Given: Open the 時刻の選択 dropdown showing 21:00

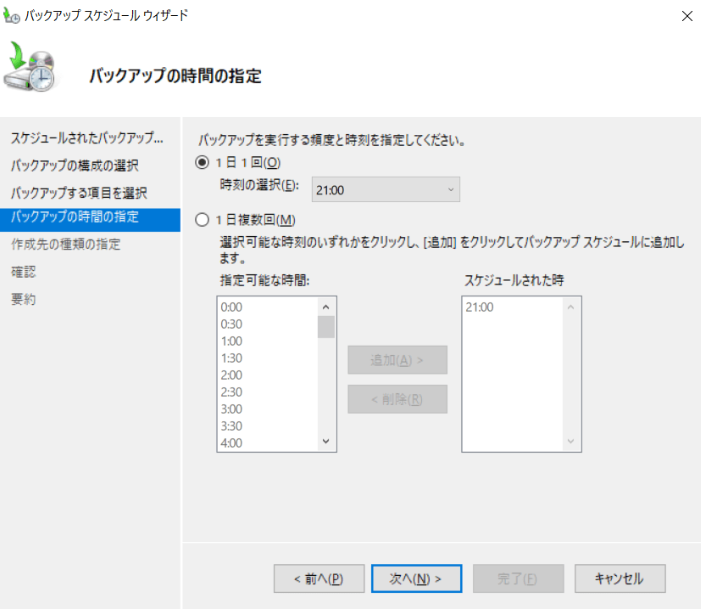Looking at the screenshot, I should coord(385,190).
